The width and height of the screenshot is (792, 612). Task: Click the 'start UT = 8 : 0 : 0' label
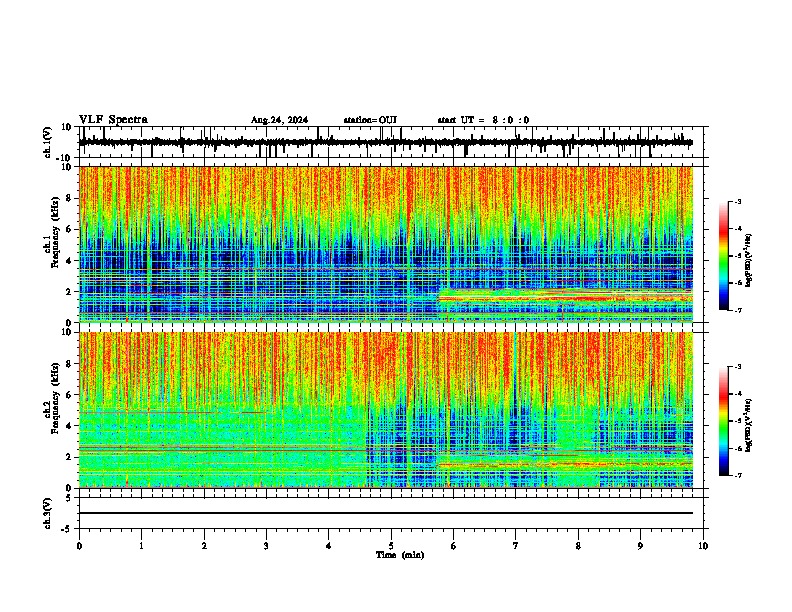pyautogui.click(x=483, y=120)
